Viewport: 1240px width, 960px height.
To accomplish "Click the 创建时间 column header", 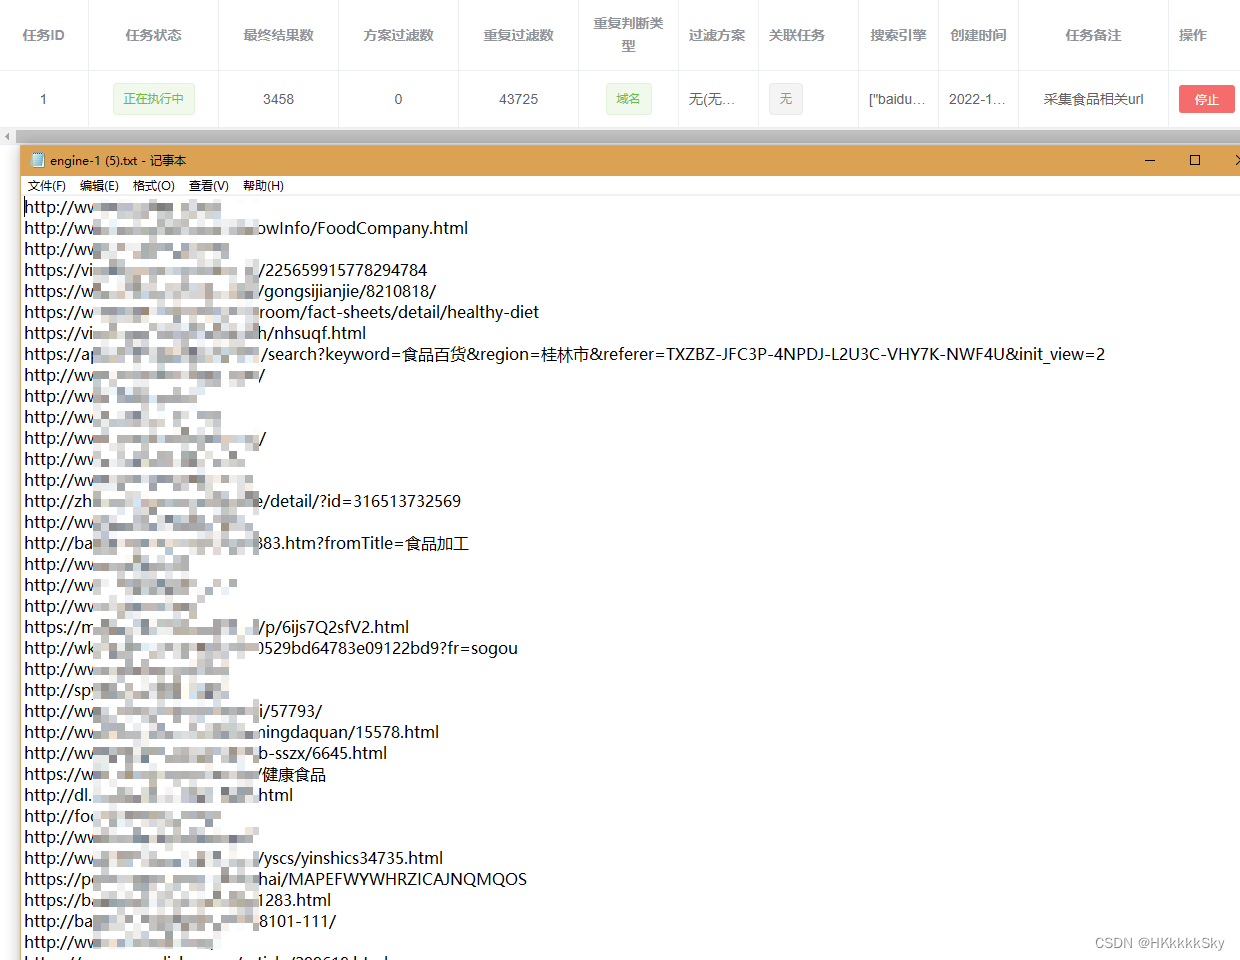I will (978, 35).
